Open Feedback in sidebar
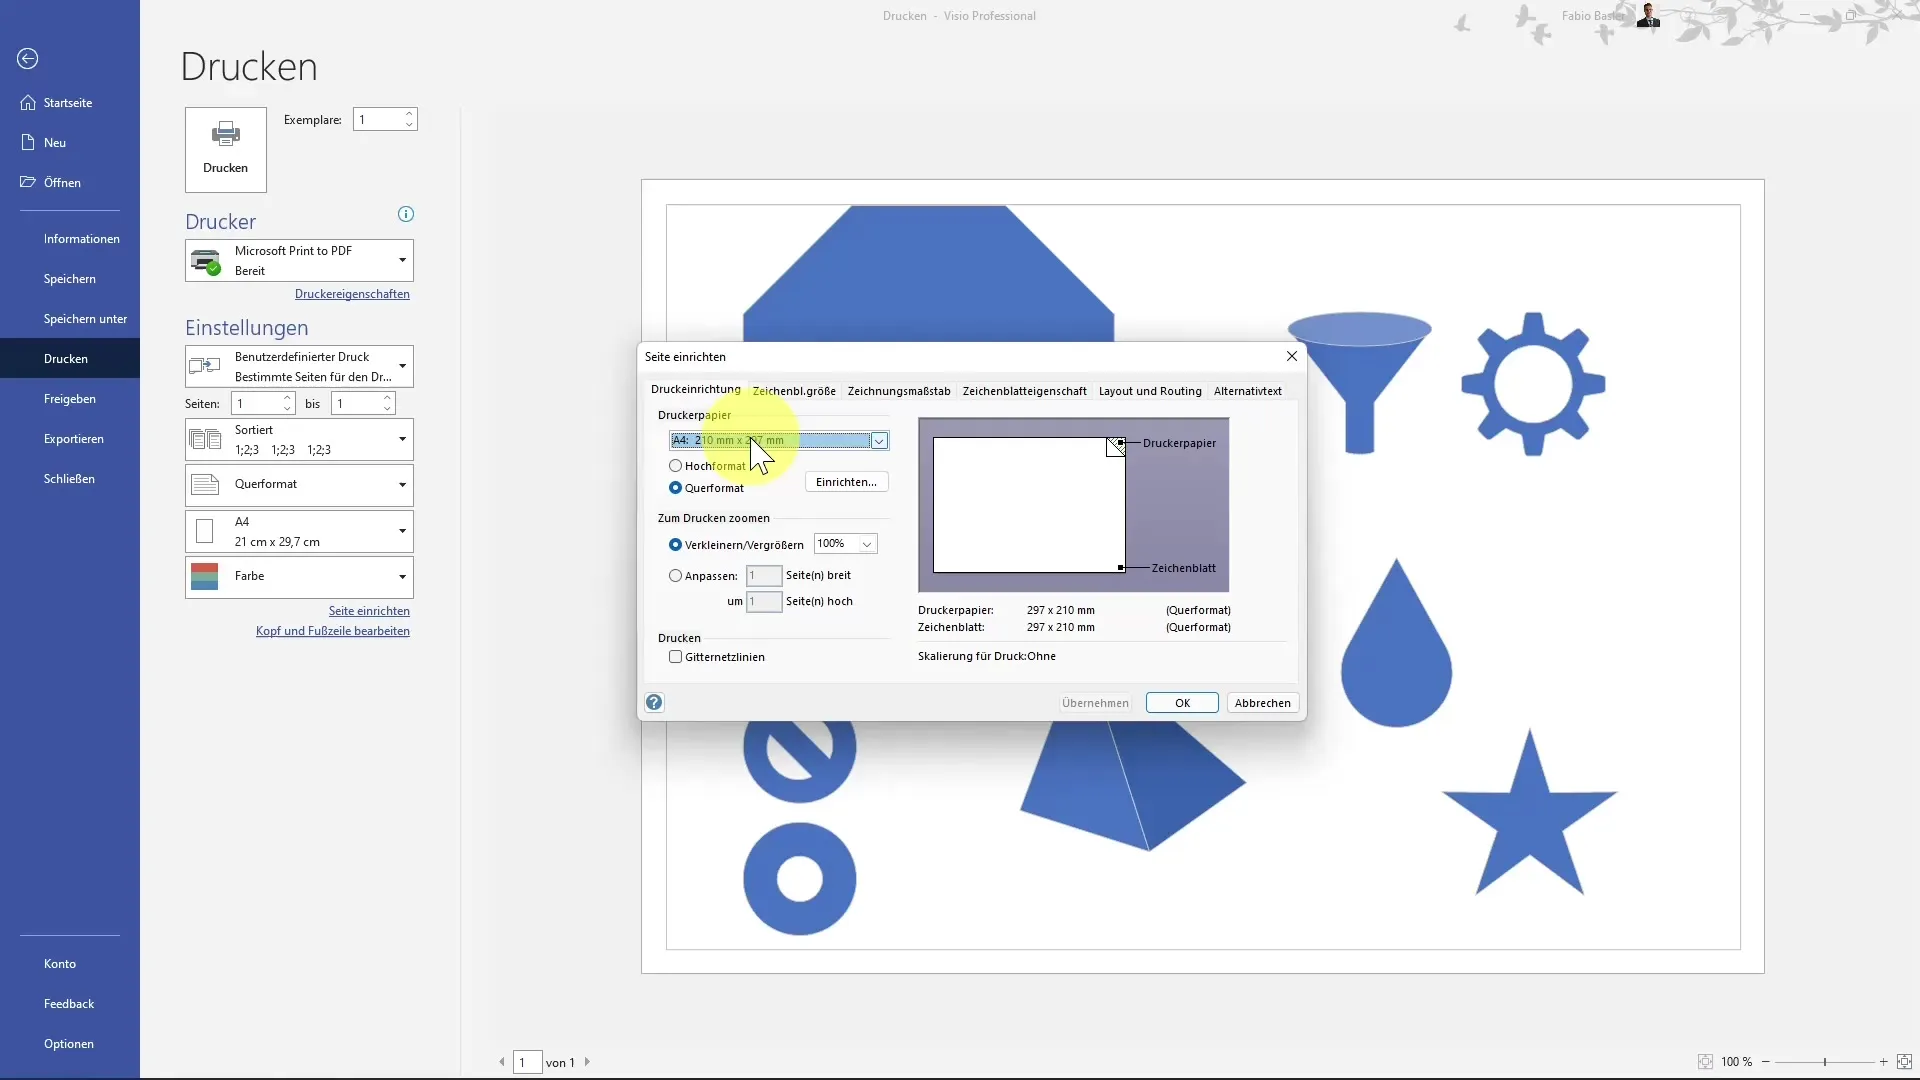Viewport: 1920px width, 1080px height. pyautogui.click(x=69, y=1004)
